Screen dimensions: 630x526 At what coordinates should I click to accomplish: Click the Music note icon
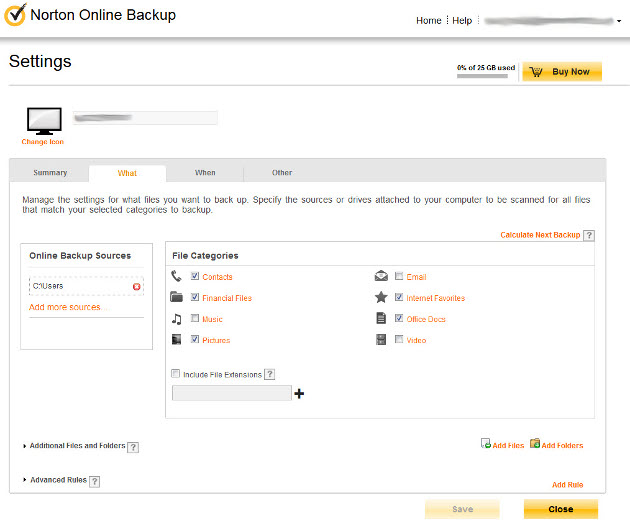tap(176, 319)
